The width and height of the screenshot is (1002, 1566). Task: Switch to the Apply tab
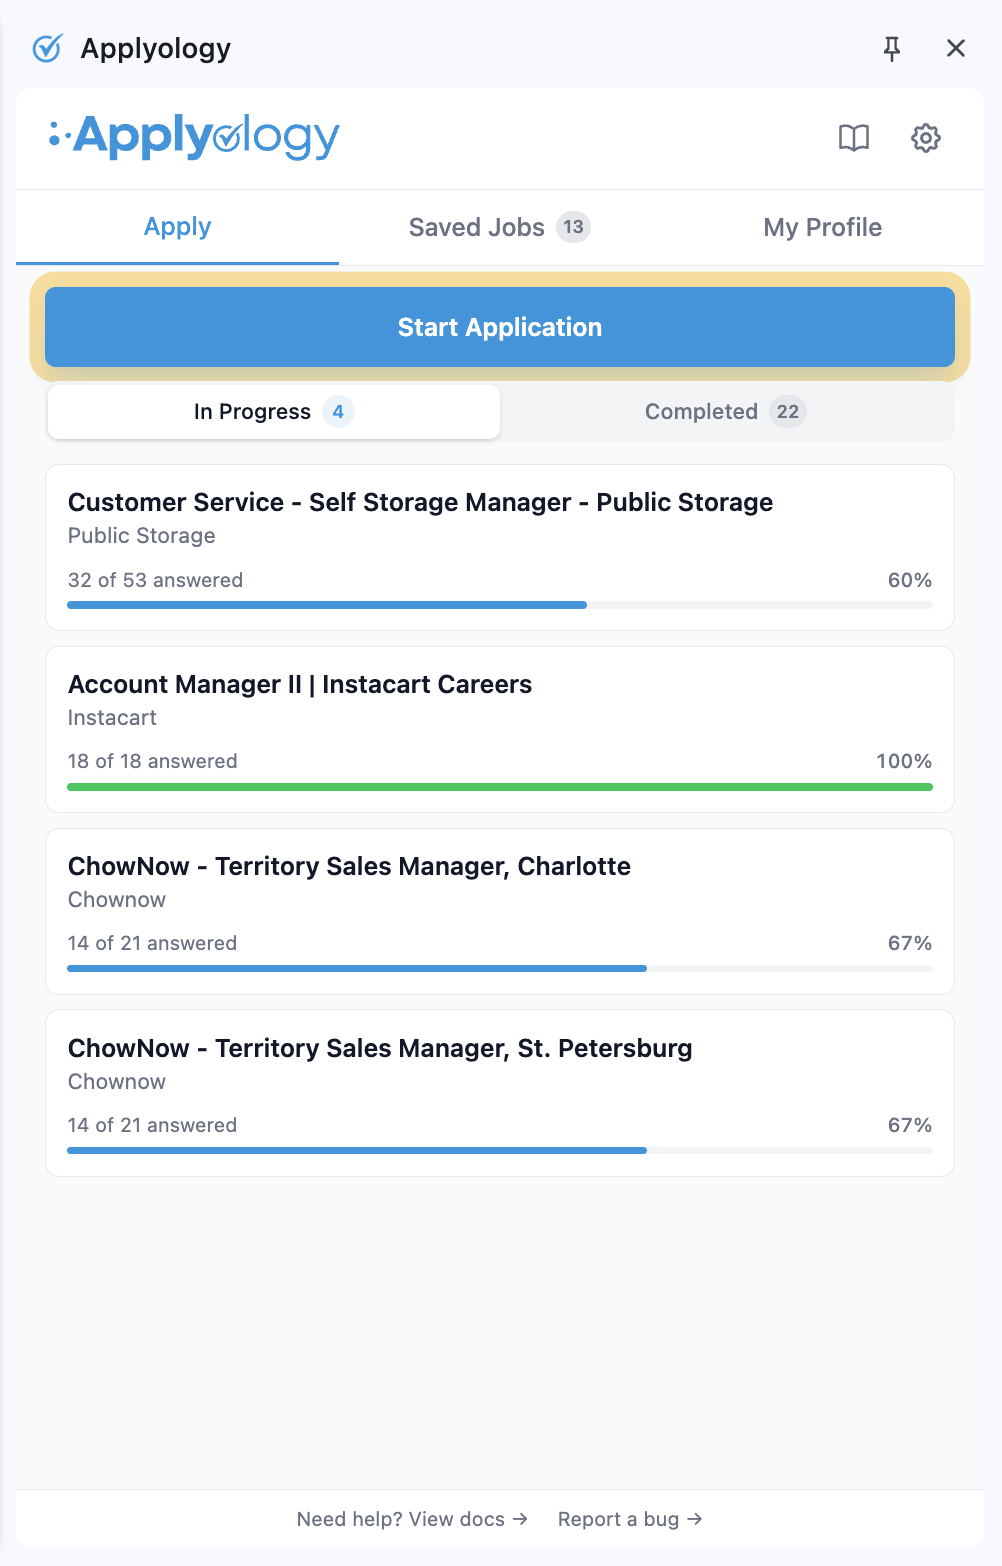(177, 227)
